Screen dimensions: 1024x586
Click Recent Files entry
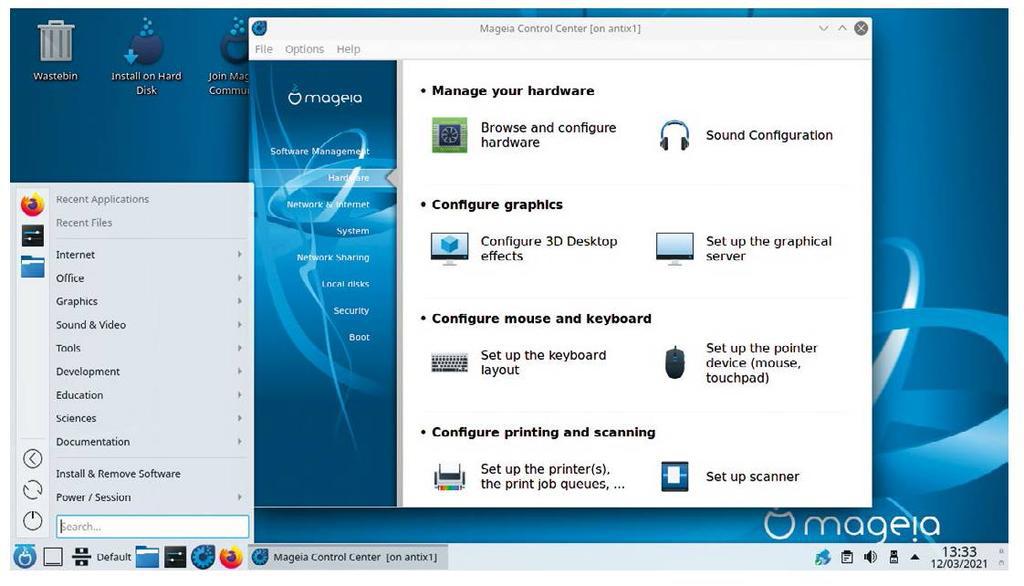click(84, 223)
